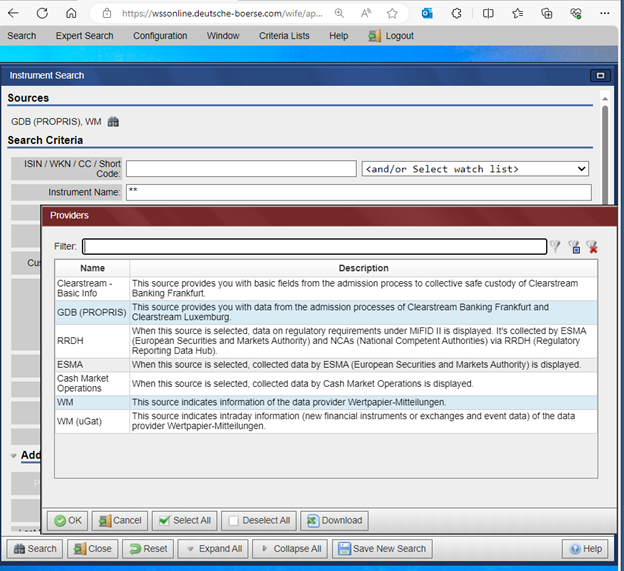Download the providers list

coord(334,520)
